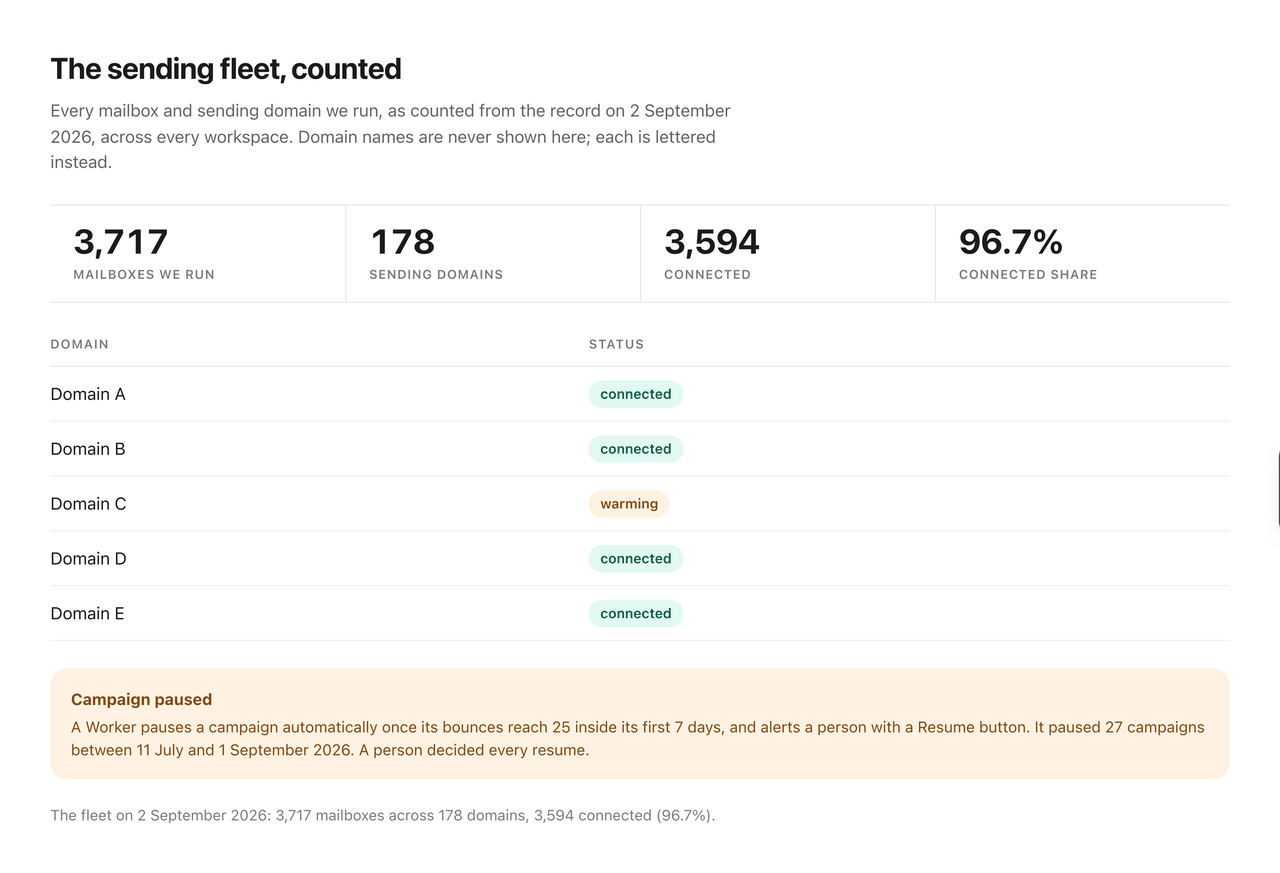Screen dimensions: 1280x873
Task: Click Domain B's connected status badge
Action: click(636, 449)
